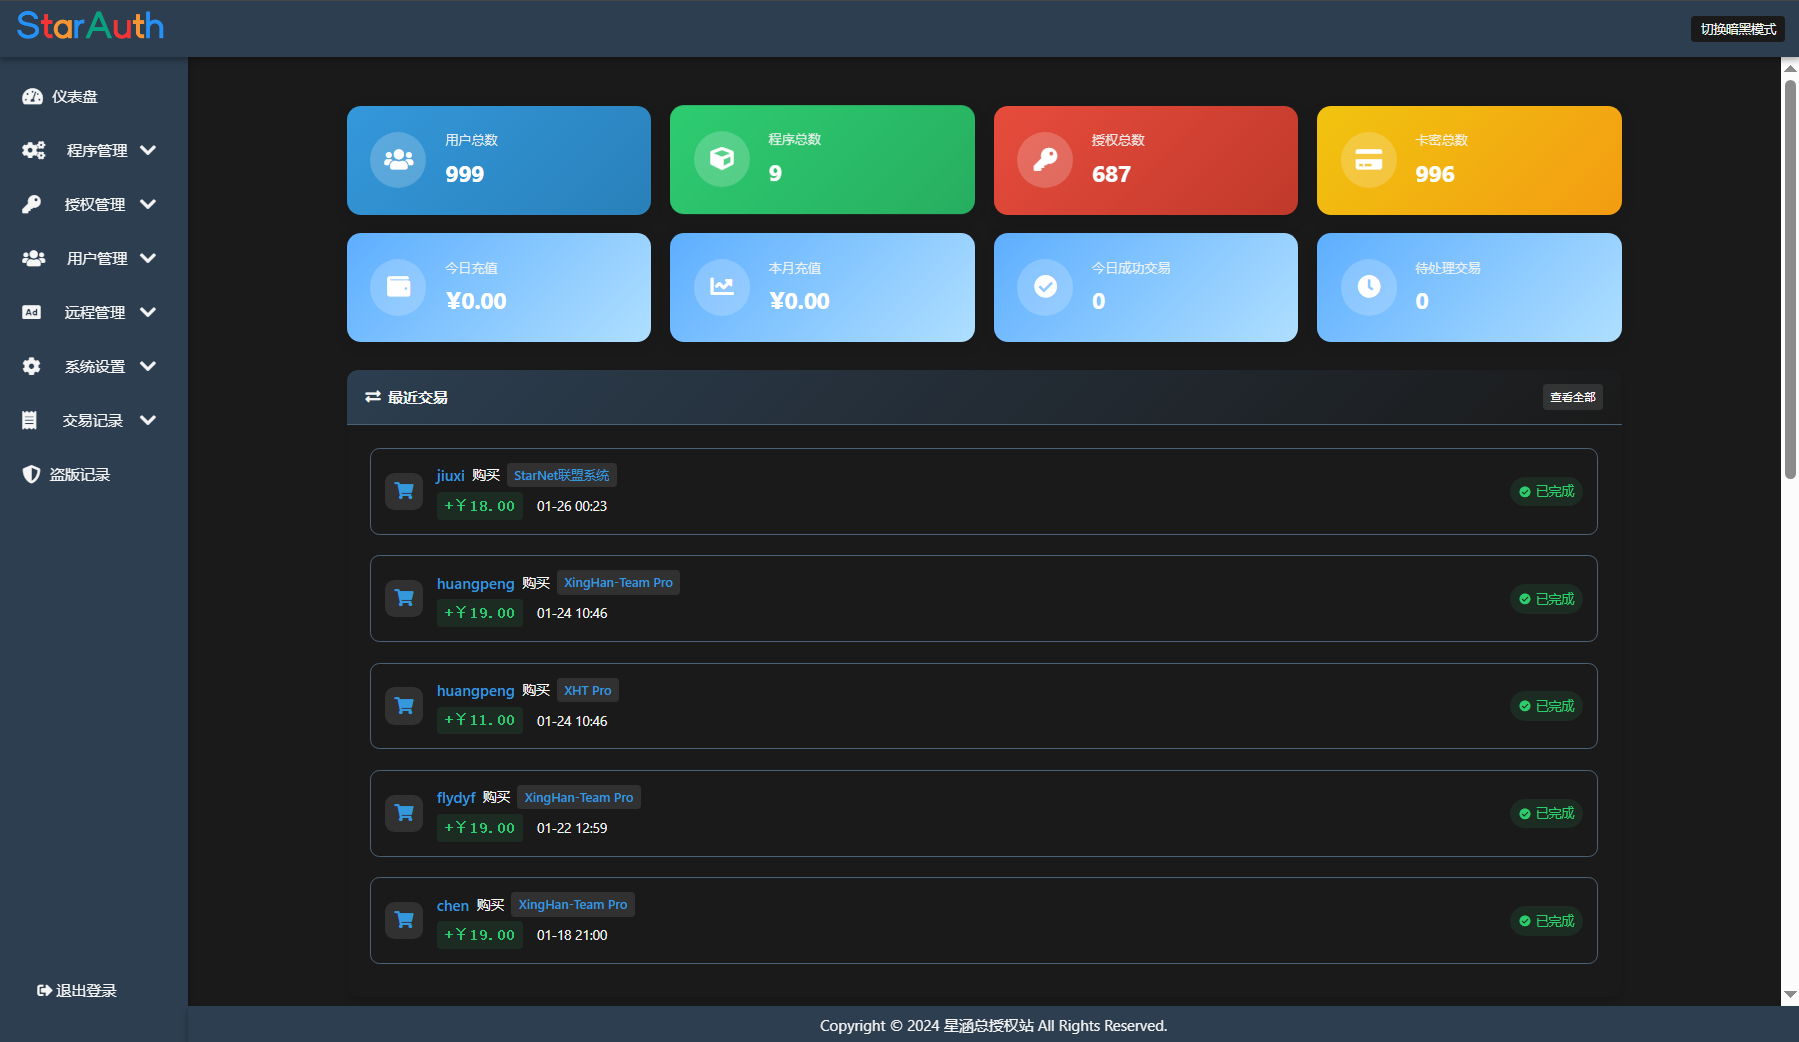The height and width of the screenshot is (1042, 1799).
Task: Click the jiuxi username link
Action: (x=450, y=475)
